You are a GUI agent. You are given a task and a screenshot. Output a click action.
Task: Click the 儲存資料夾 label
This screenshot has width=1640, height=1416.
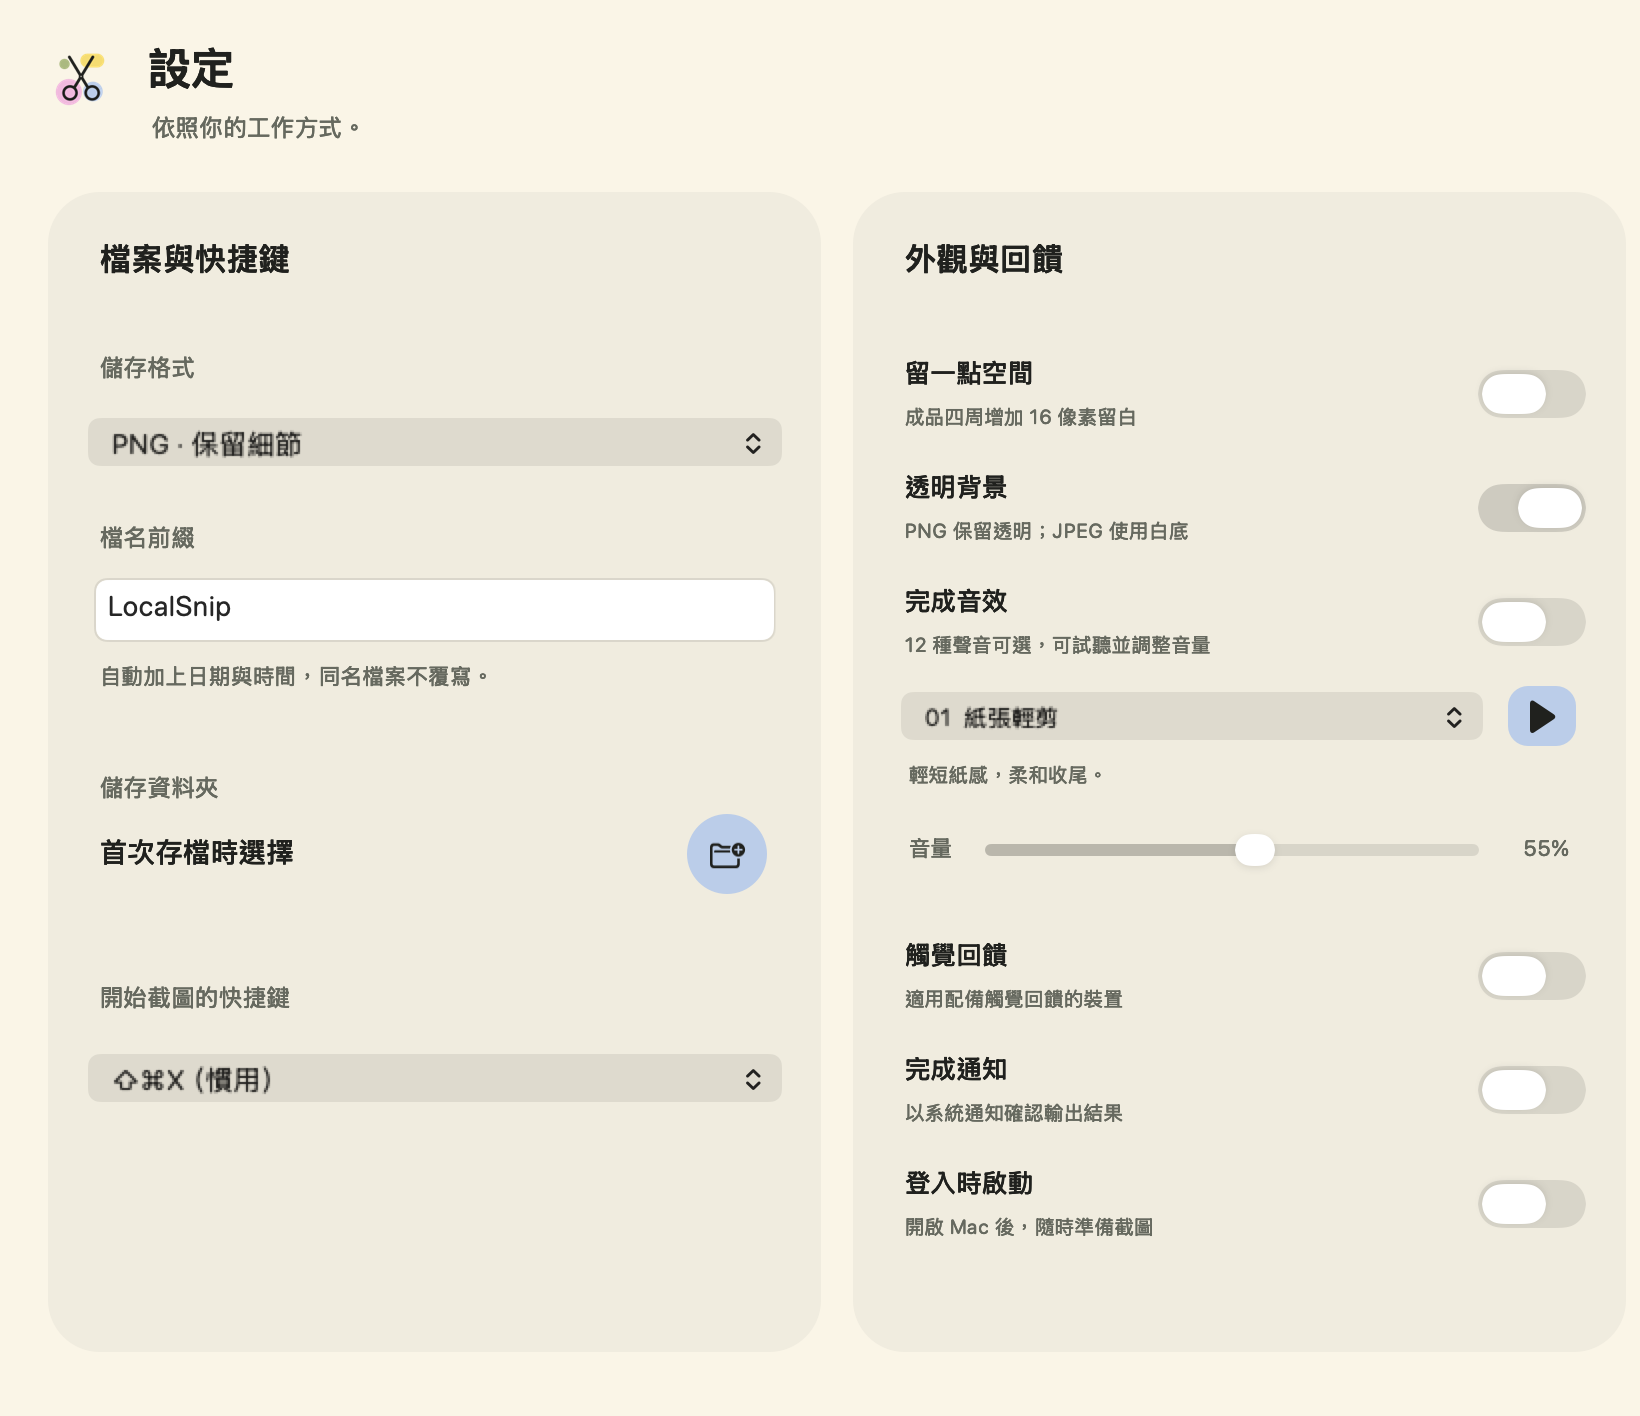[159, 788]
